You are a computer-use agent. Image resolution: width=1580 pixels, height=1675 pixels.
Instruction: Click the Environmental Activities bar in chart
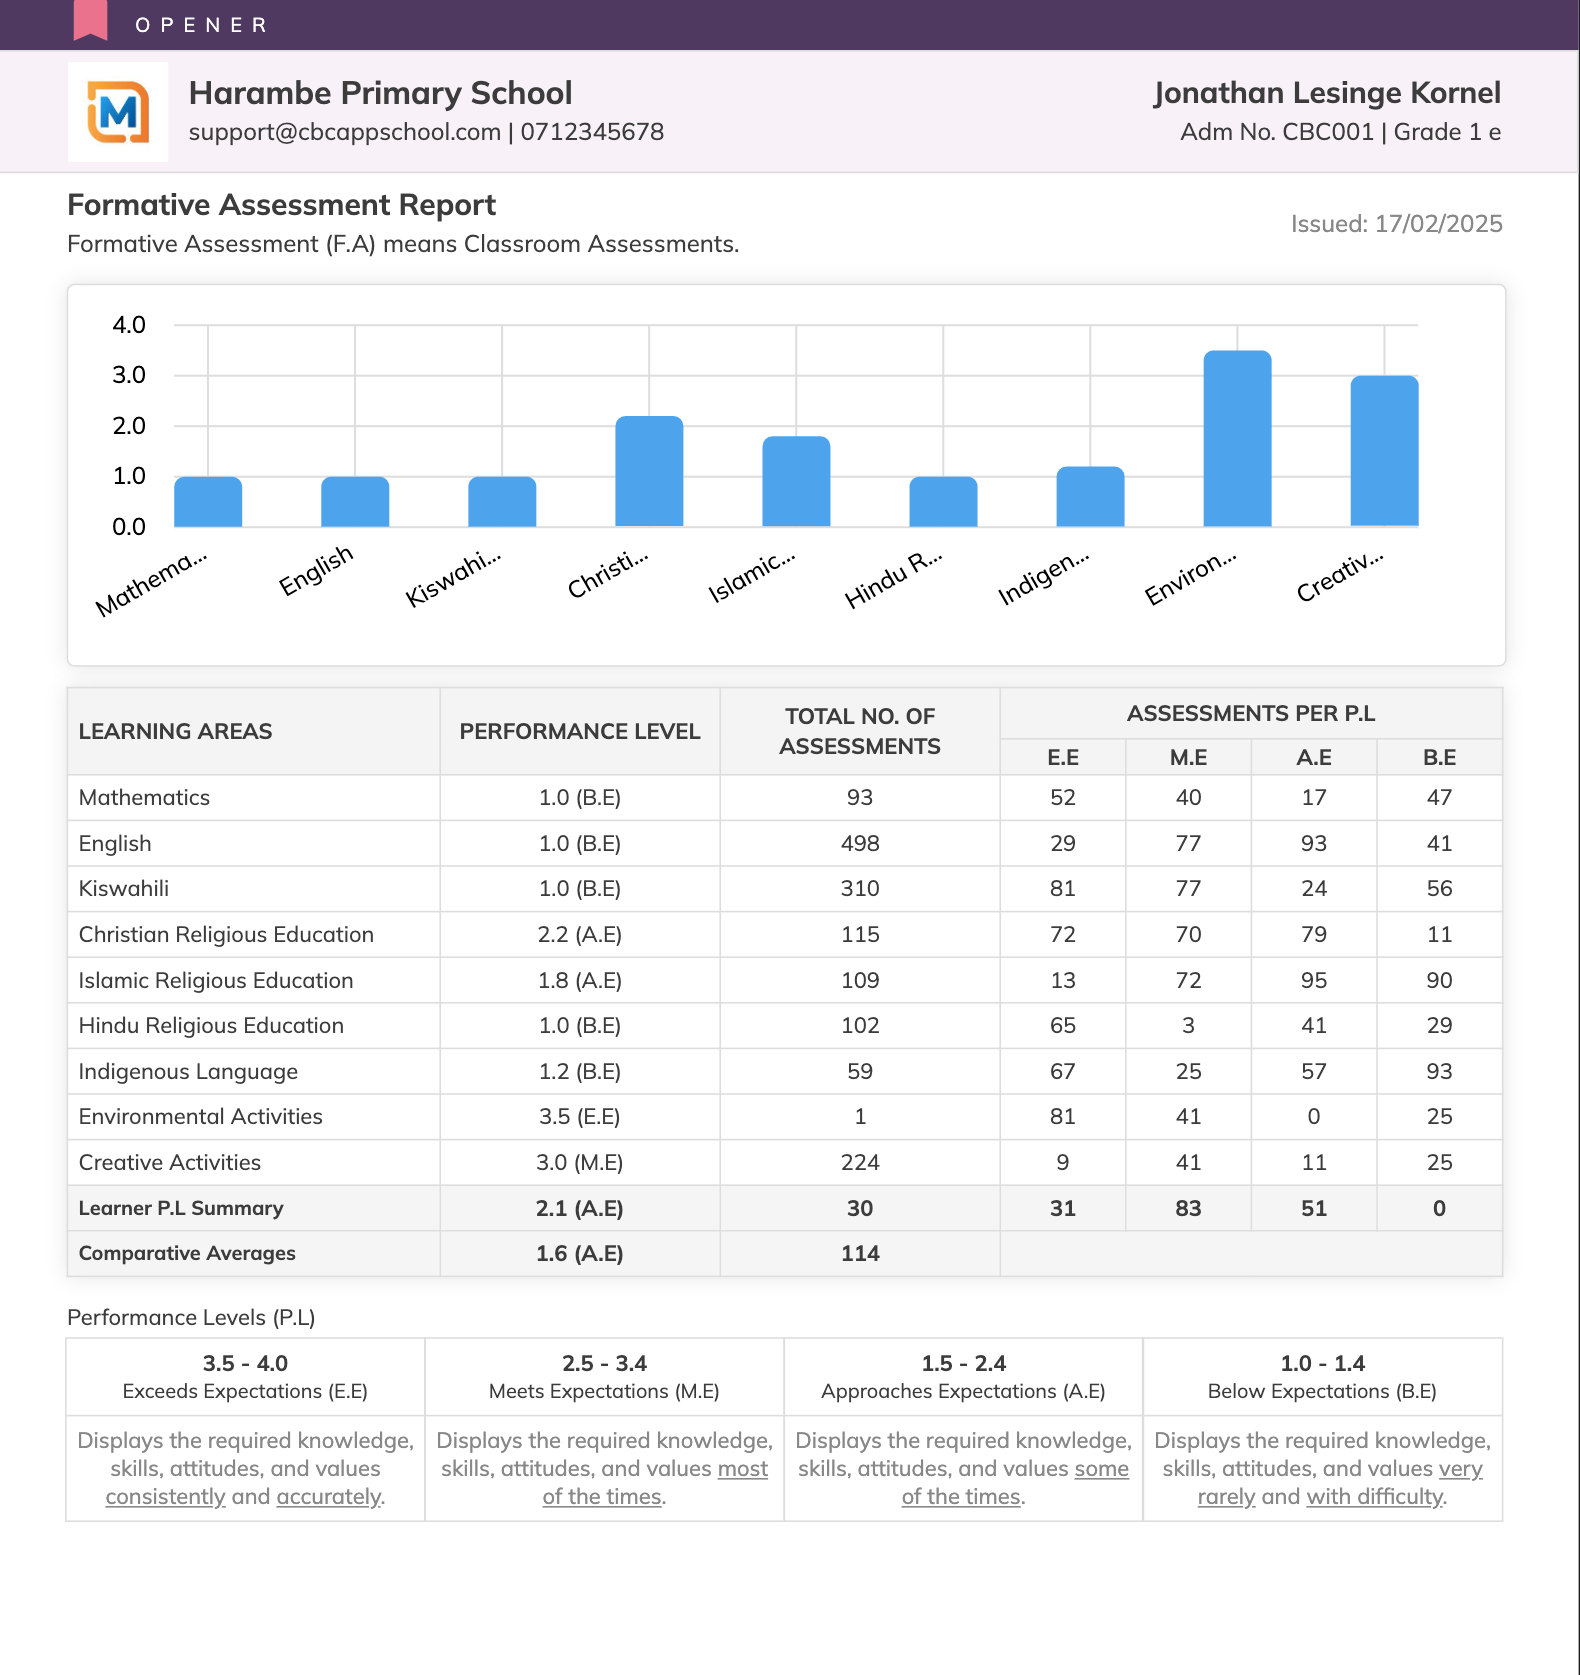[x=1237, y=438]
